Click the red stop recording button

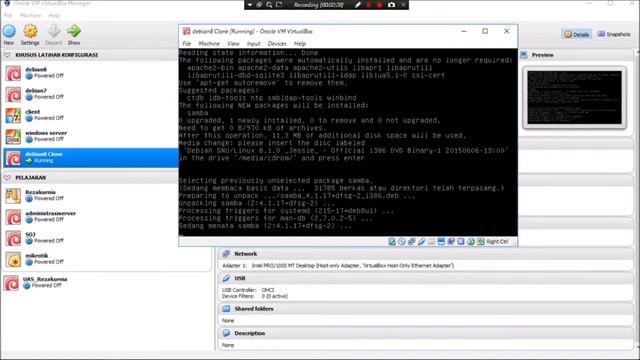[379, 5]
